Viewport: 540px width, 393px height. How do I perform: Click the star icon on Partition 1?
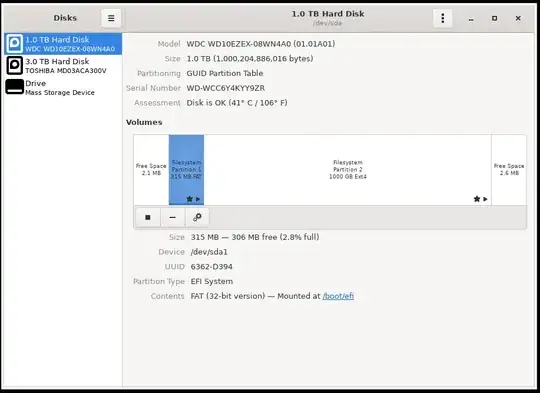click(189, 199)
